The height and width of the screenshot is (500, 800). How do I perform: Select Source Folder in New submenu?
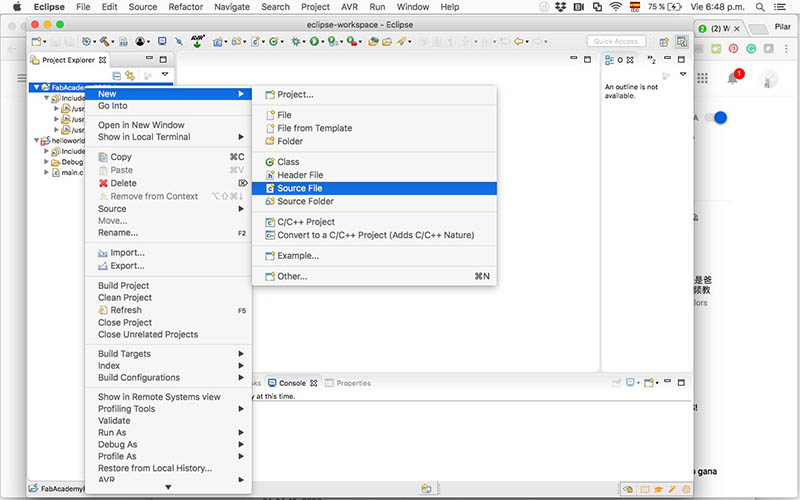pos(374,202)
